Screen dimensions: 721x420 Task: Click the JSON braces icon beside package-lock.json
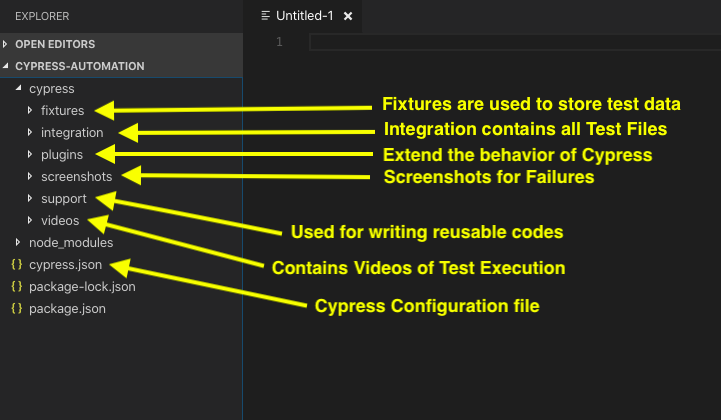(x=17, y=286)
